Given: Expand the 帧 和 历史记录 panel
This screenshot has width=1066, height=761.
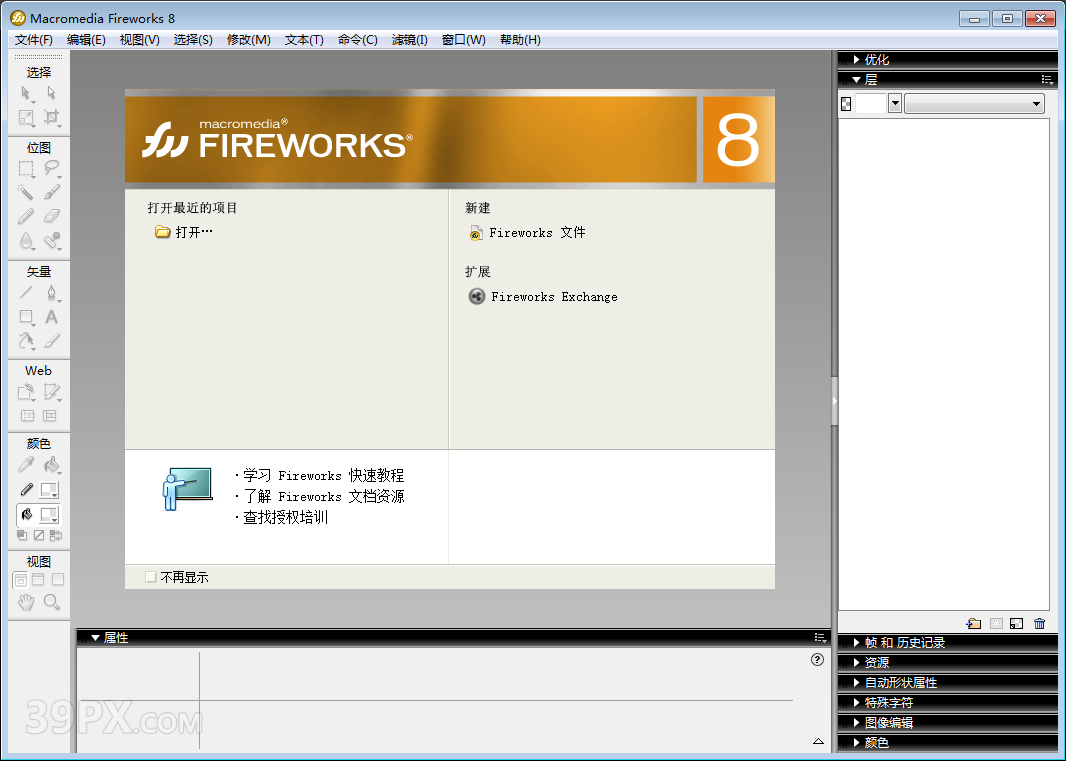Looking at the screenshot, I should pos(857,643).
